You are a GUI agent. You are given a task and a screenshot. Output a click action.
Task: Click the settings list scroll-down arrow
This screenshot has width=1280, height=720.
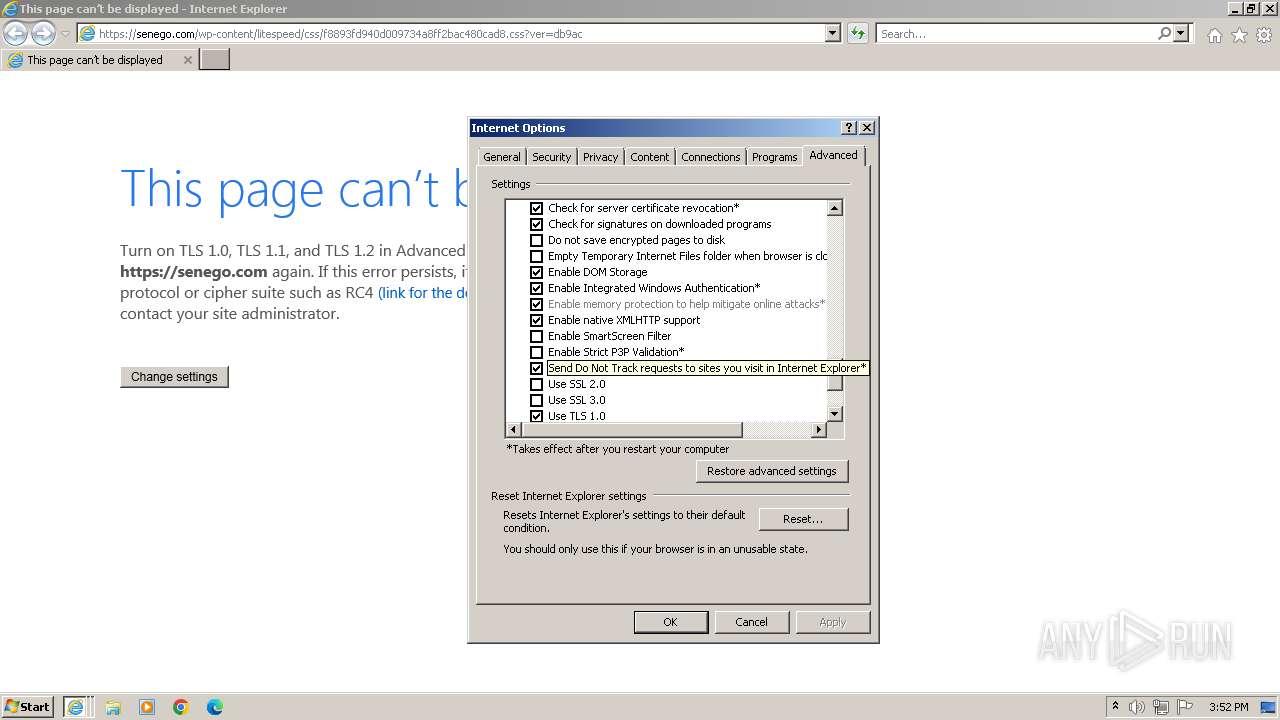(x=835, y=414)
